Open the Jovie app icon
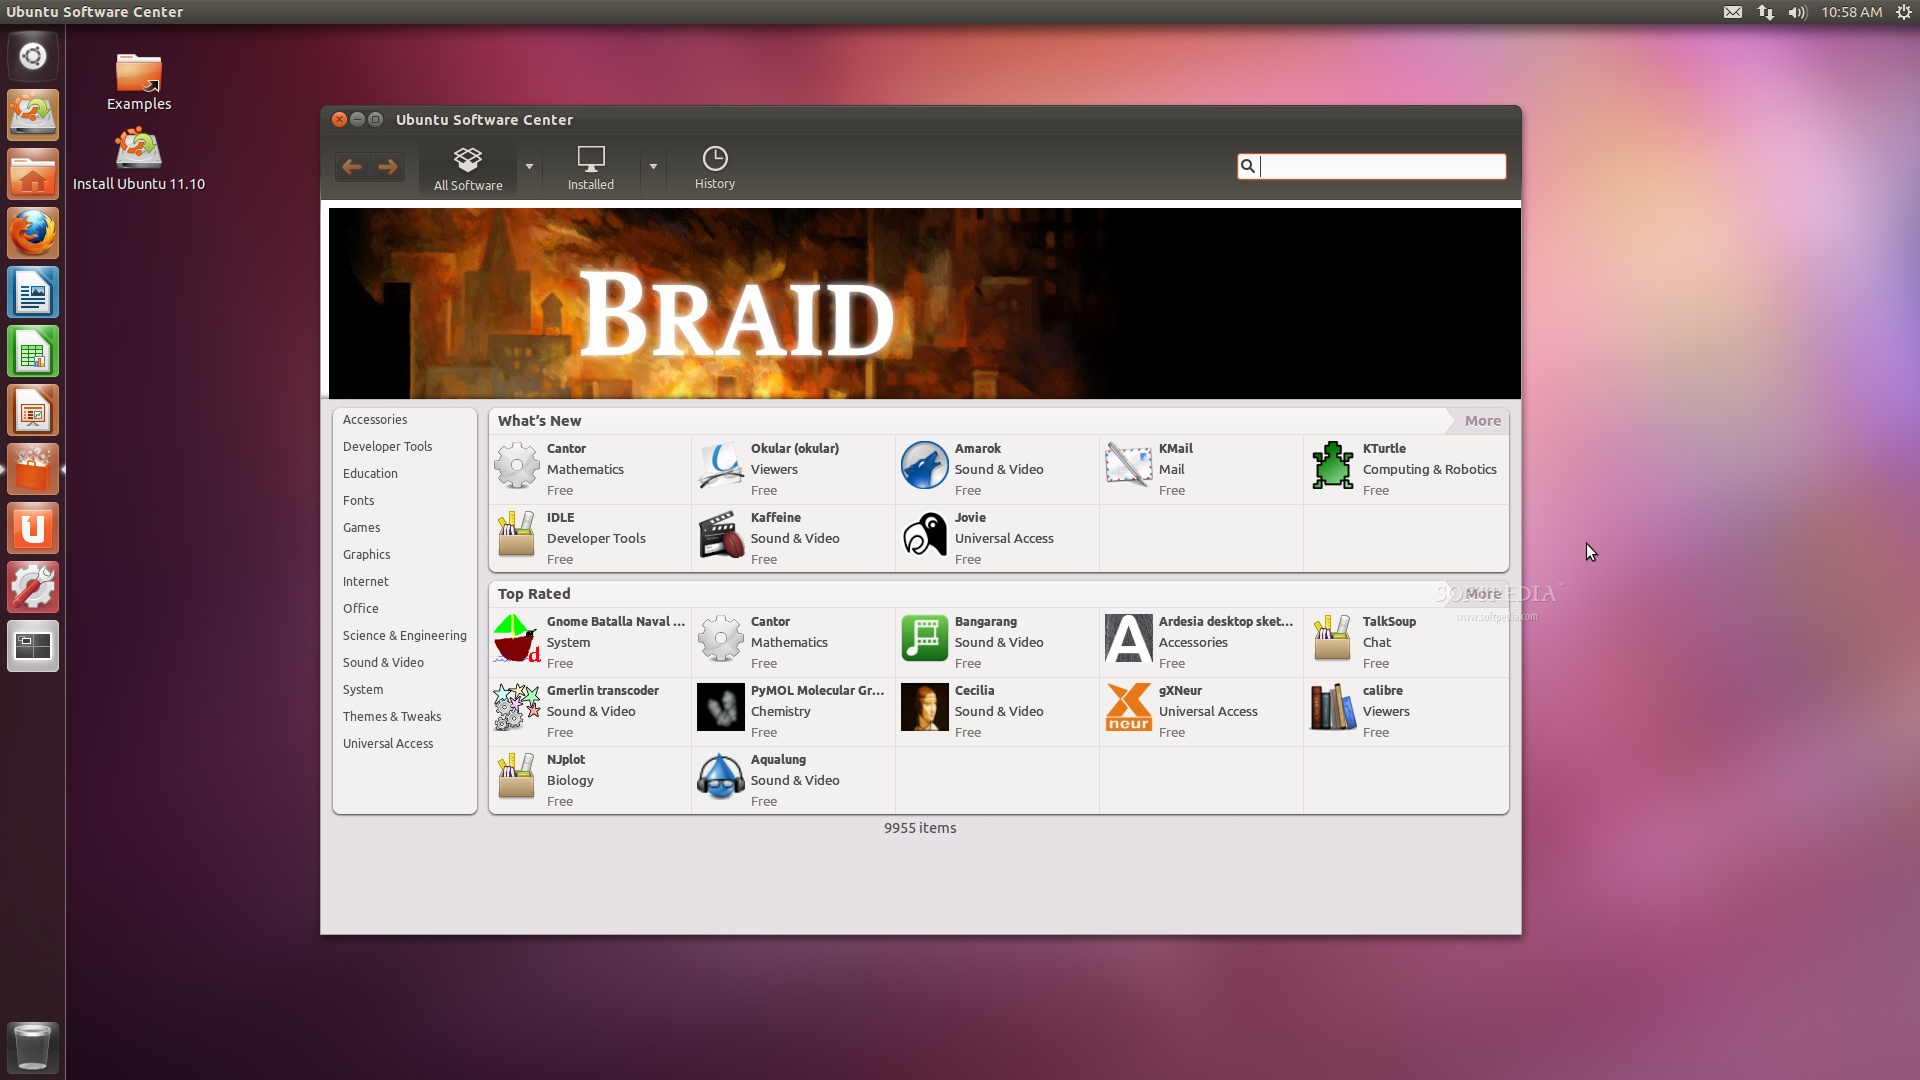This screenshot has width=1920, height=1080. [925, 535]
